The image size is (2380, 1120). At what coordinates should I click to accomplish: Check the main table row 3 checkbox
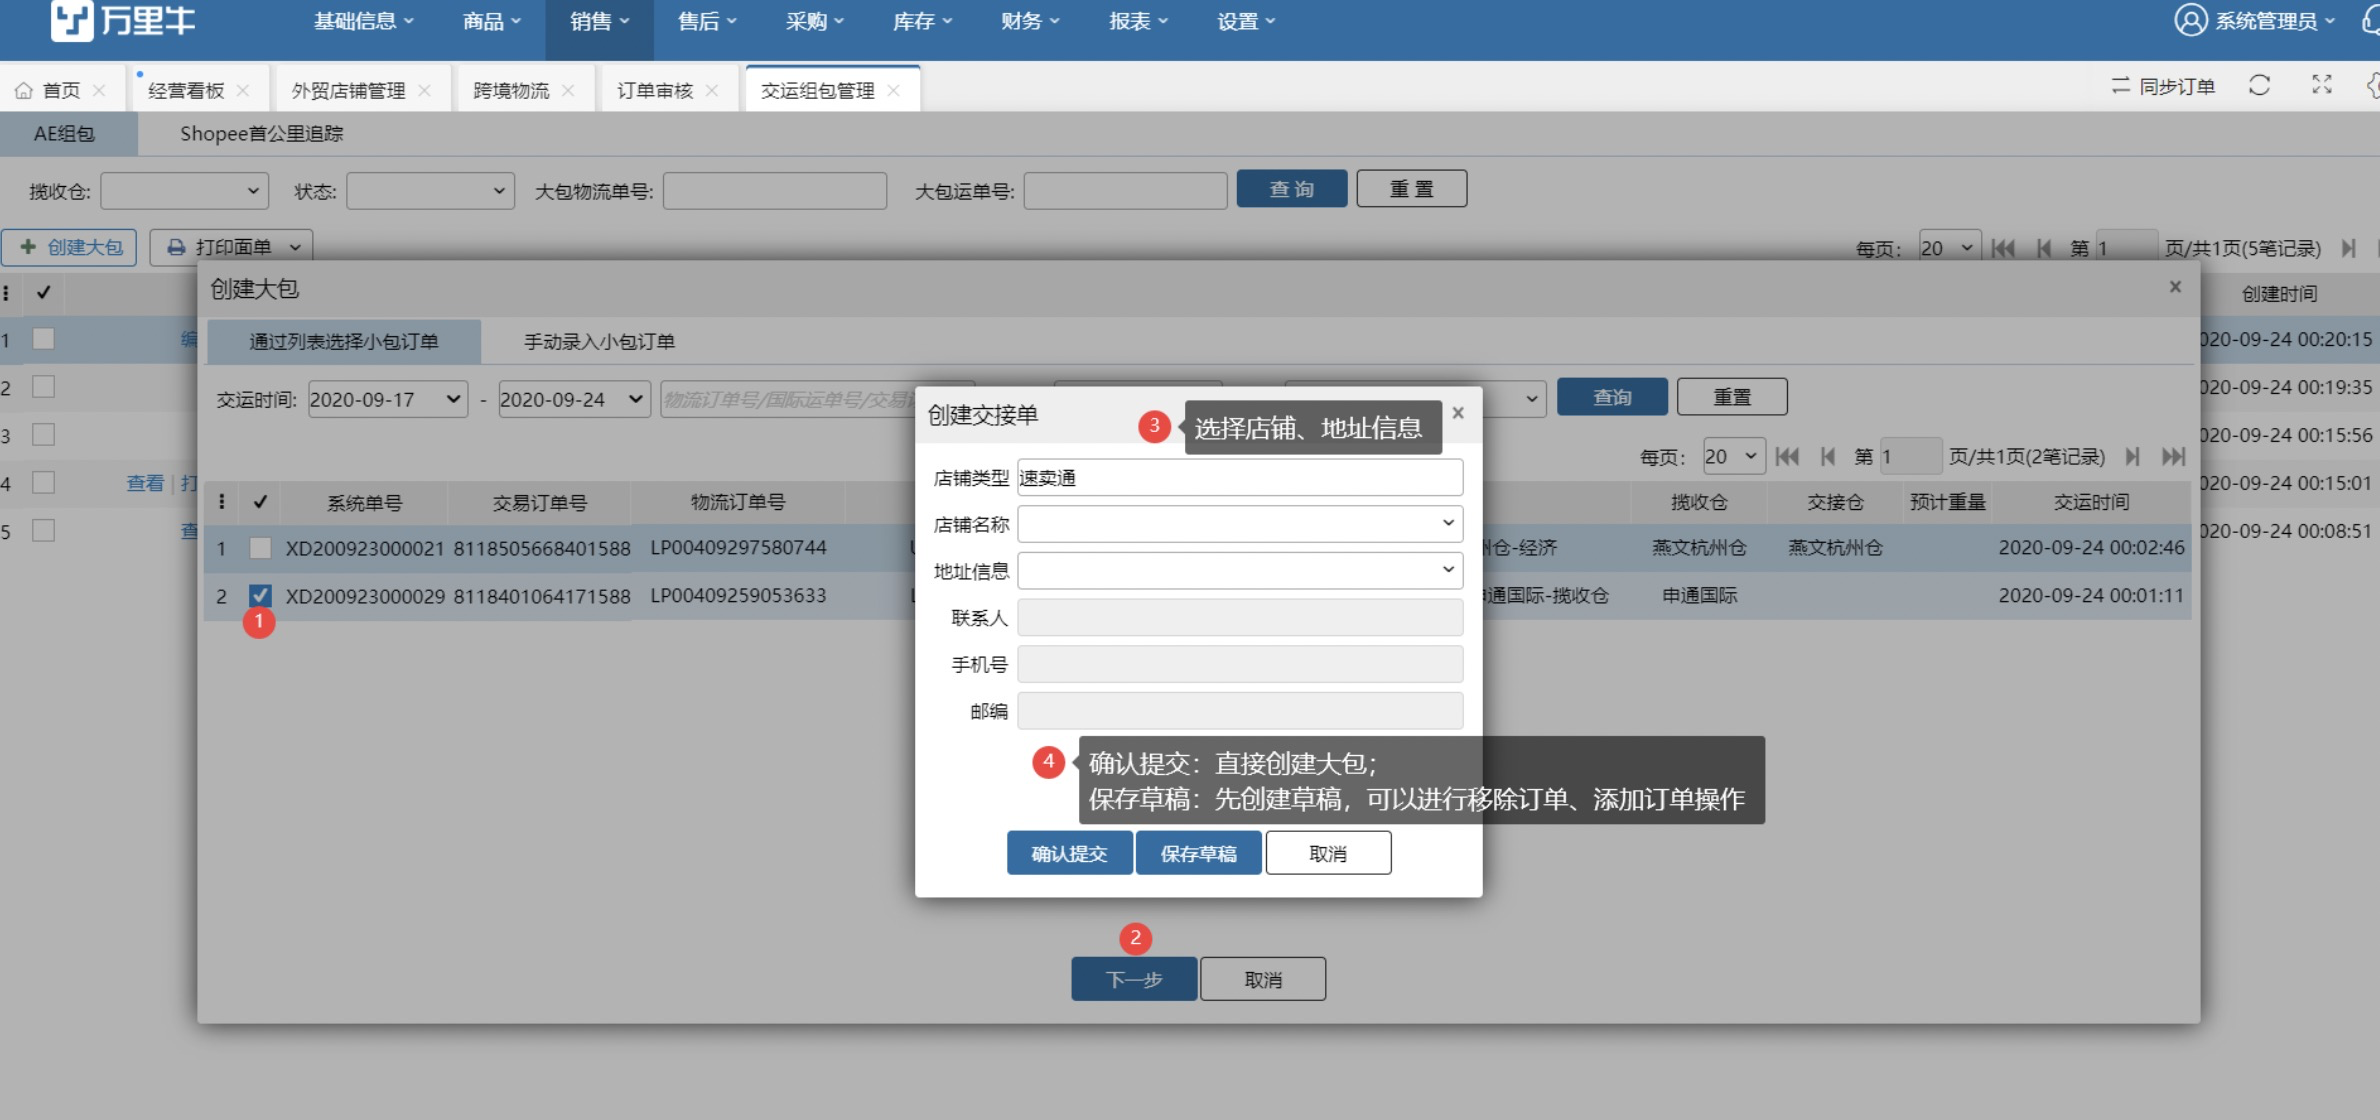click(43, 435)
